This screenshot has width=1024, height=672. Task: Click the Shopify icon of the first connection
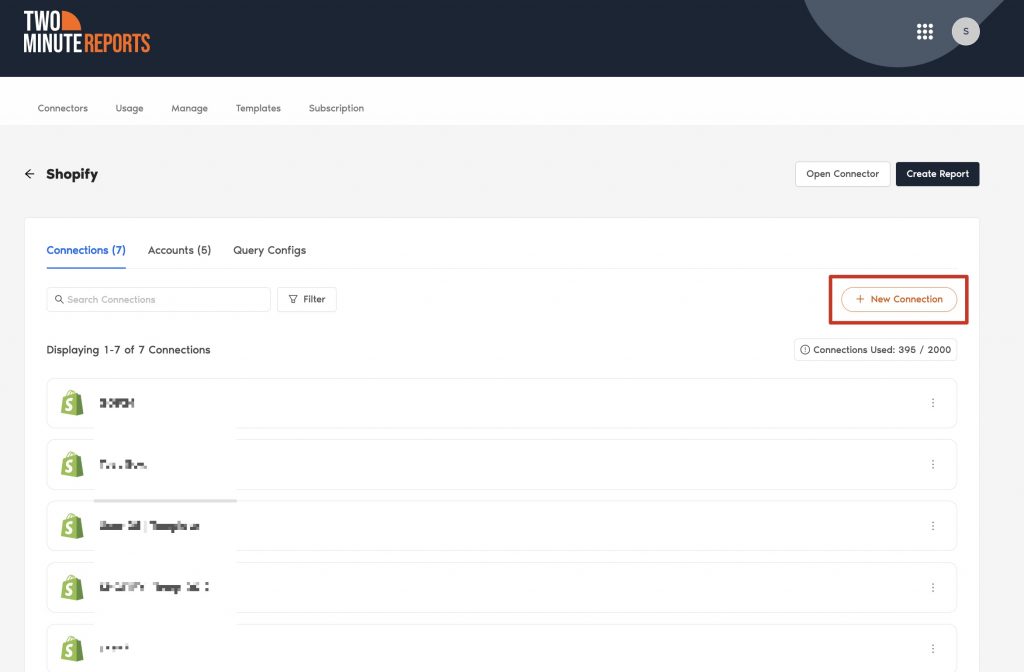pyautogui.click(x=72, y=403)
